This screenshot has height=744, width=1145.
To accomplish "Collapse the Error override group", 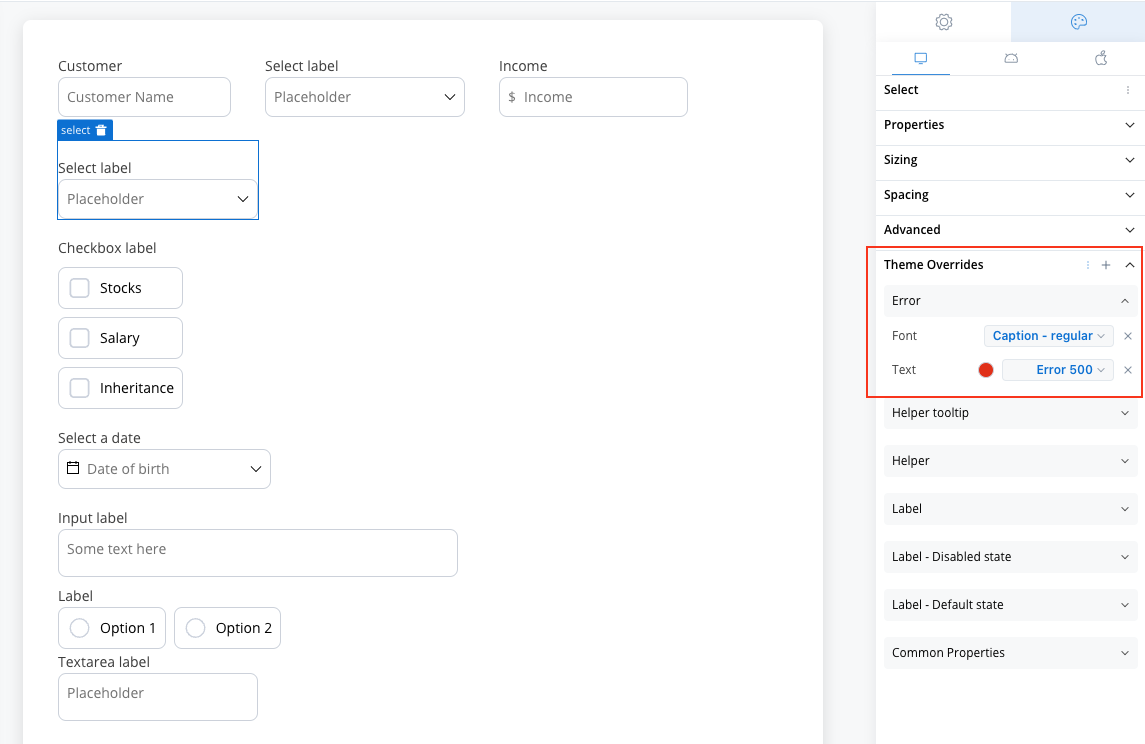I will [x=1011, y=301].
